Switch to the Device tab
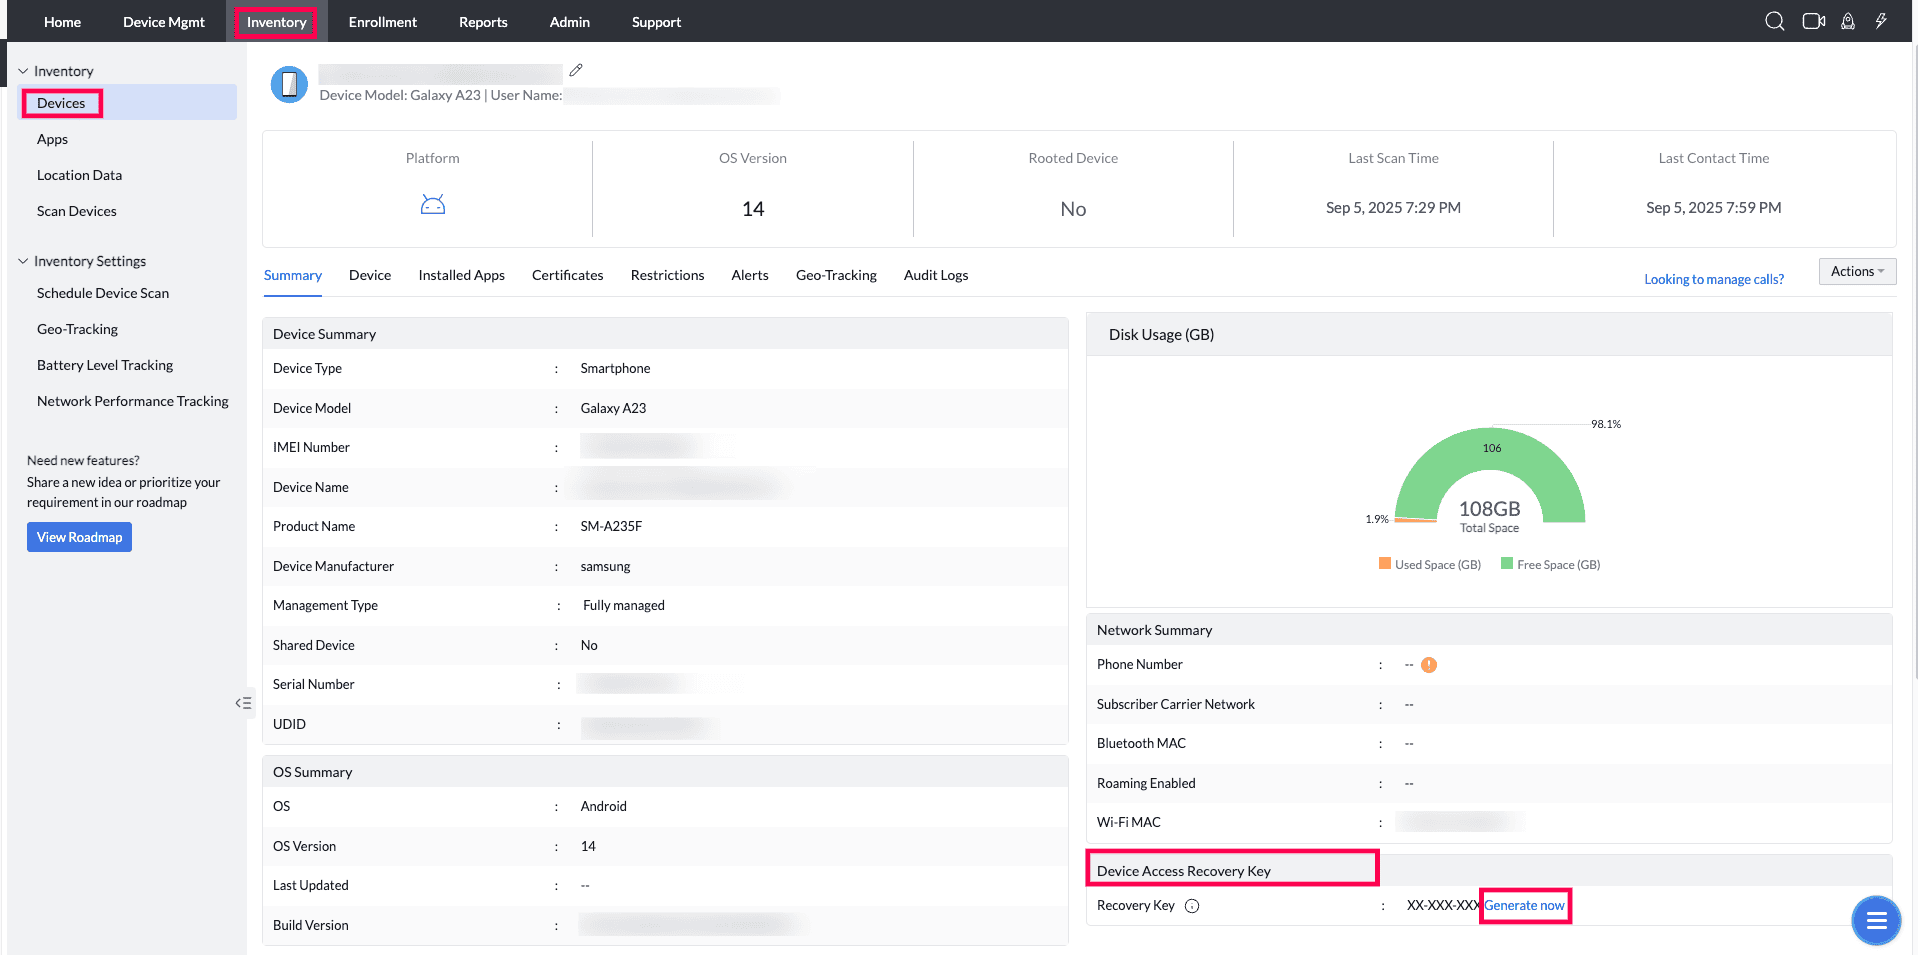 click(370, 275)
